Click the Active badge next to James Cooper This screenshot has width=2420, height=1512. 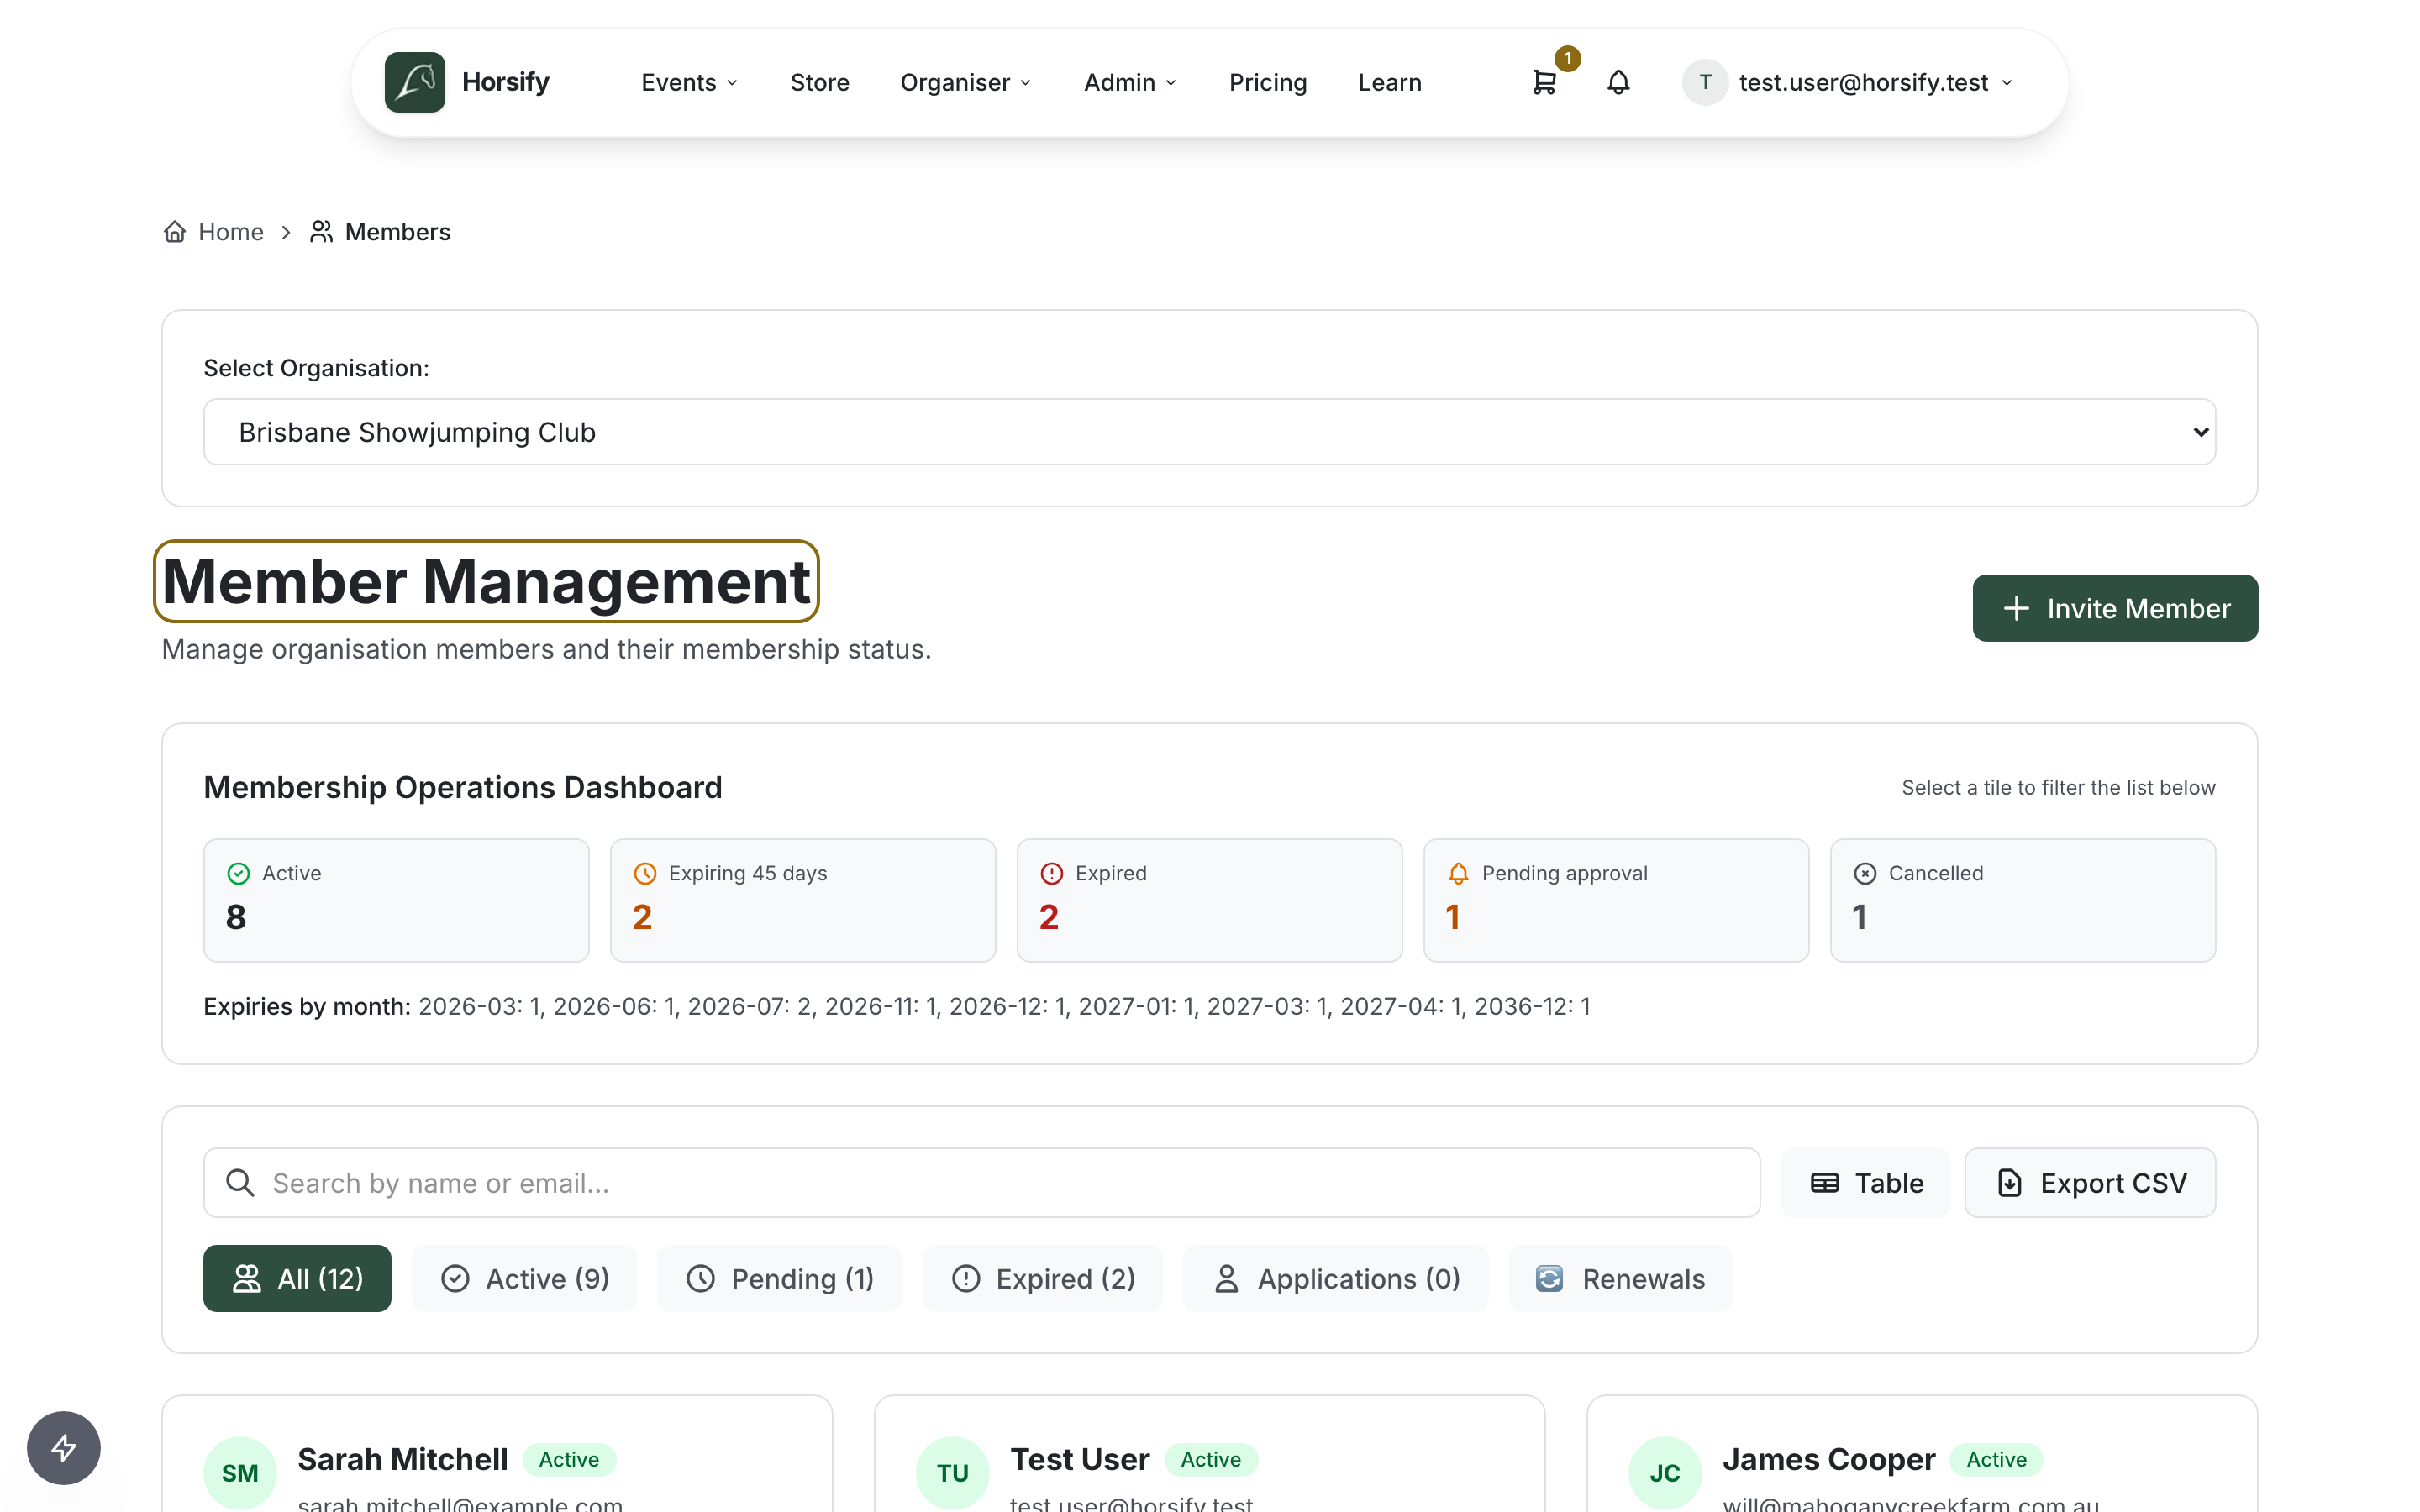click(x=1996, y=1459)
